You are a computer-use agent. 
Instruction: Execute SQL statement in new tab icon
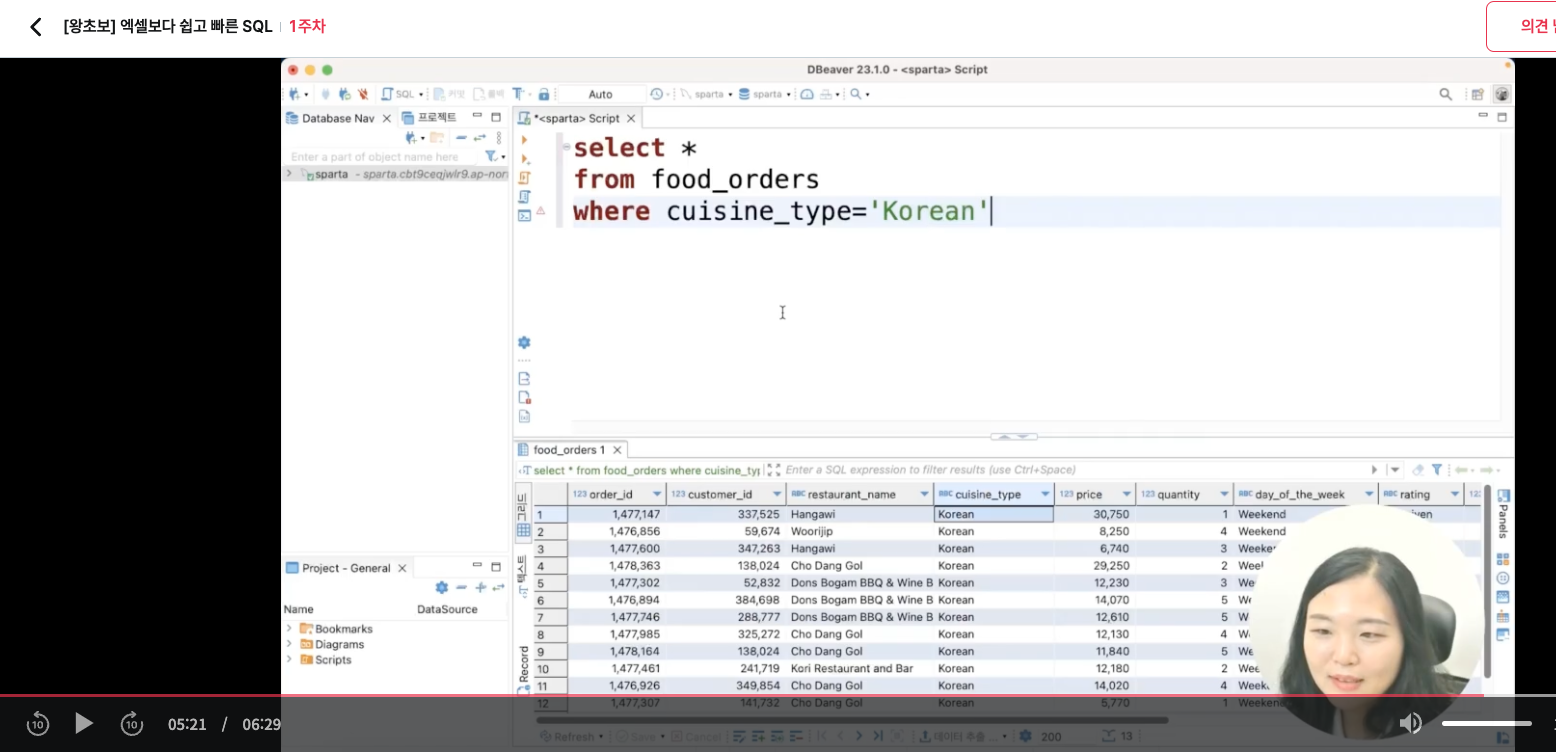525,159
